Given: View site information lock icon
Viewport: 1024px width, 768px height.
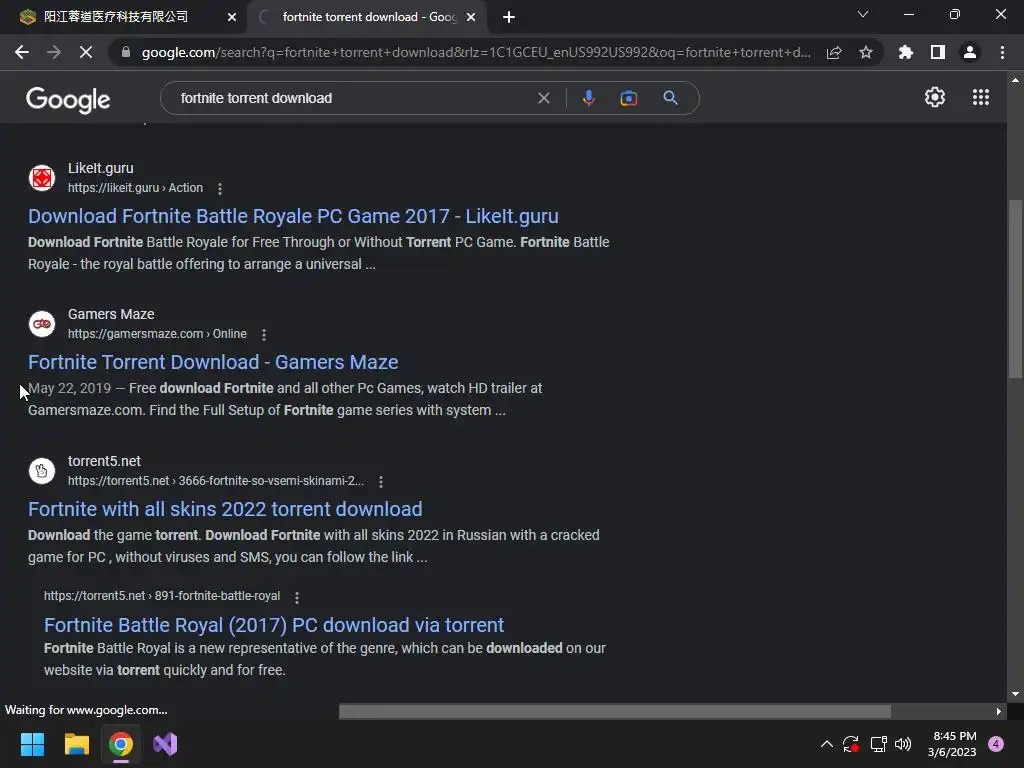Looking at the screenshot, I should point(126,52).
